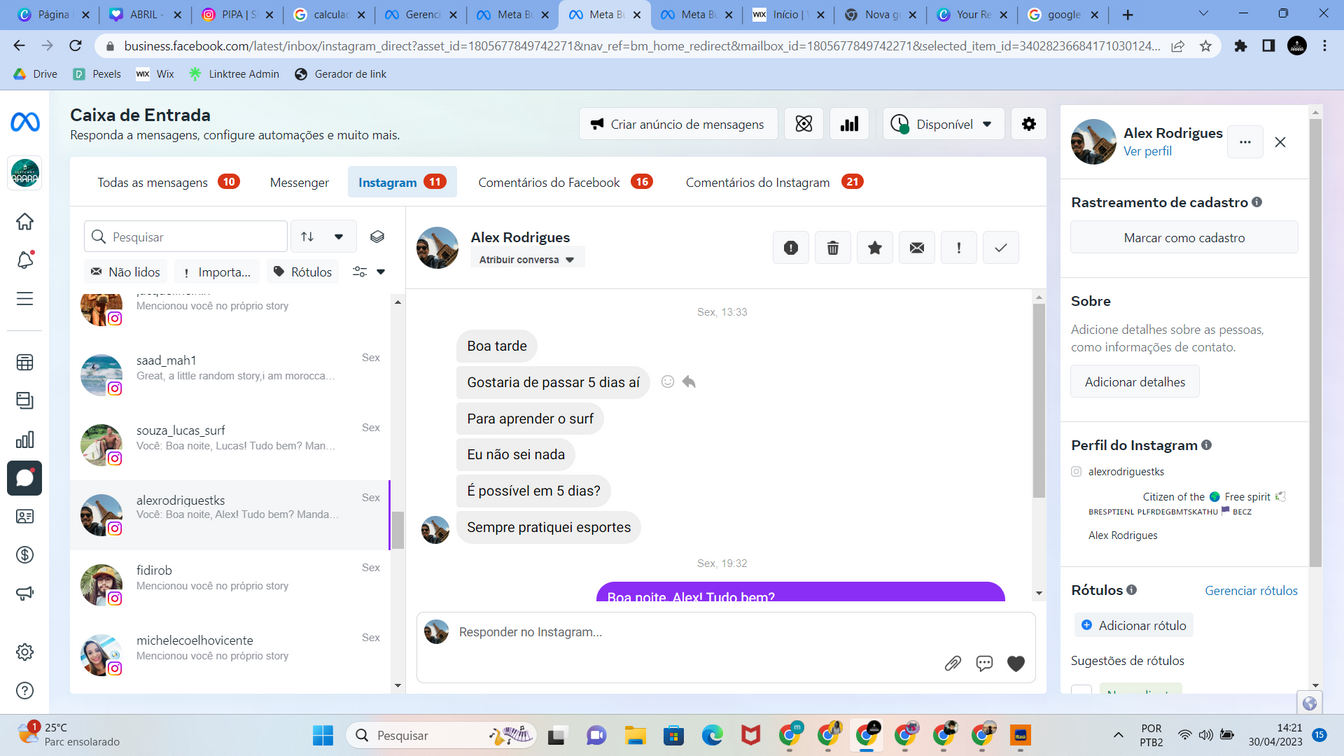The width and height of the screenshot is (1344, 756).
Task: Click the conversation list vertical scrollbar
Action: [x=398, y=530]
